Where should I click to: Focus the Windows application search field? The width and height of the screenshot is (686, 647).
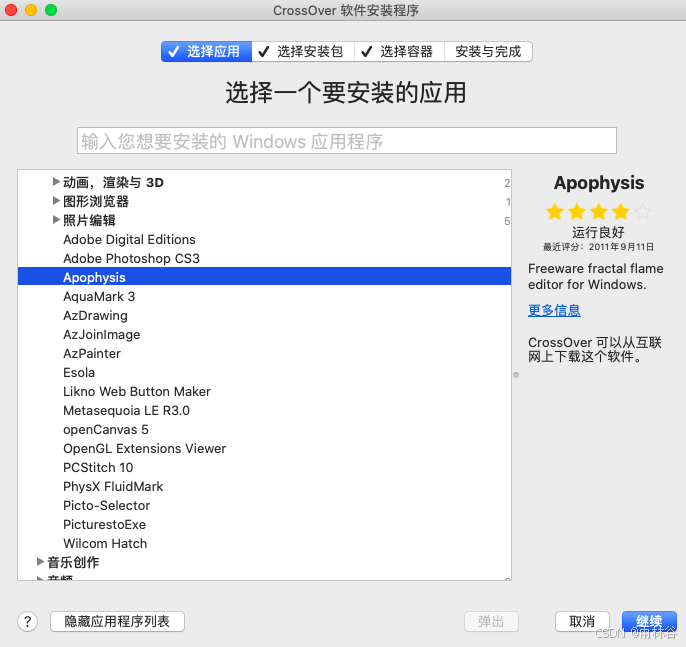(x=347, y=141)
